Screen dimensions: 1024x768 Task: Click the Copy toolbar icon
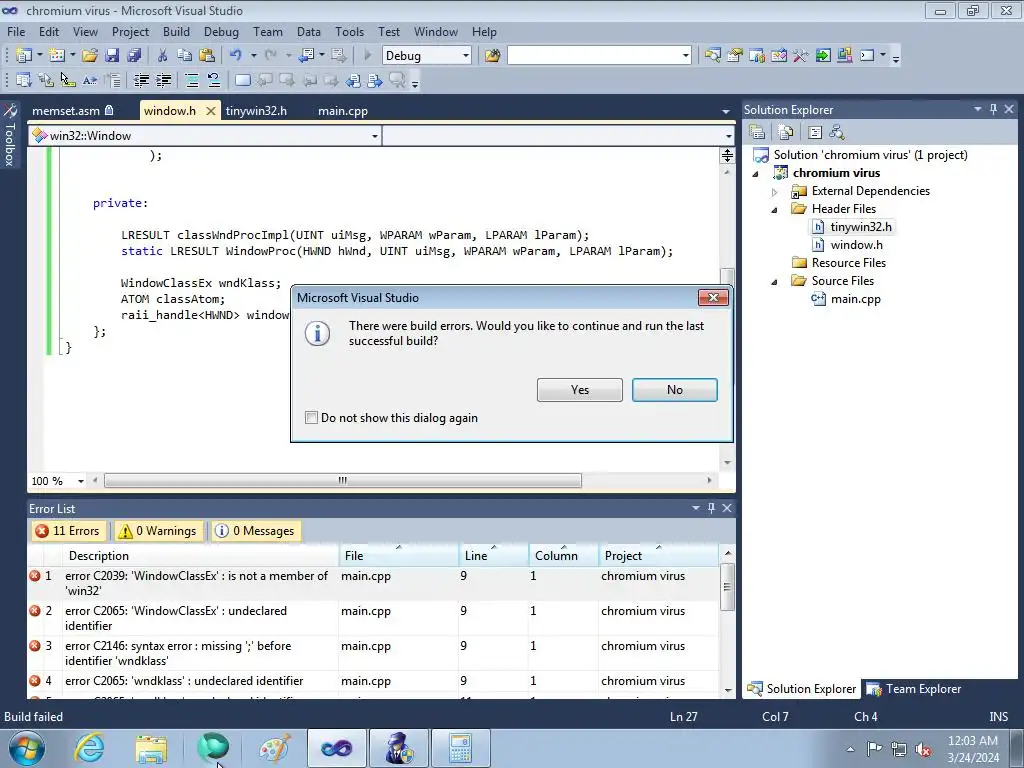[x=185, y=56]
